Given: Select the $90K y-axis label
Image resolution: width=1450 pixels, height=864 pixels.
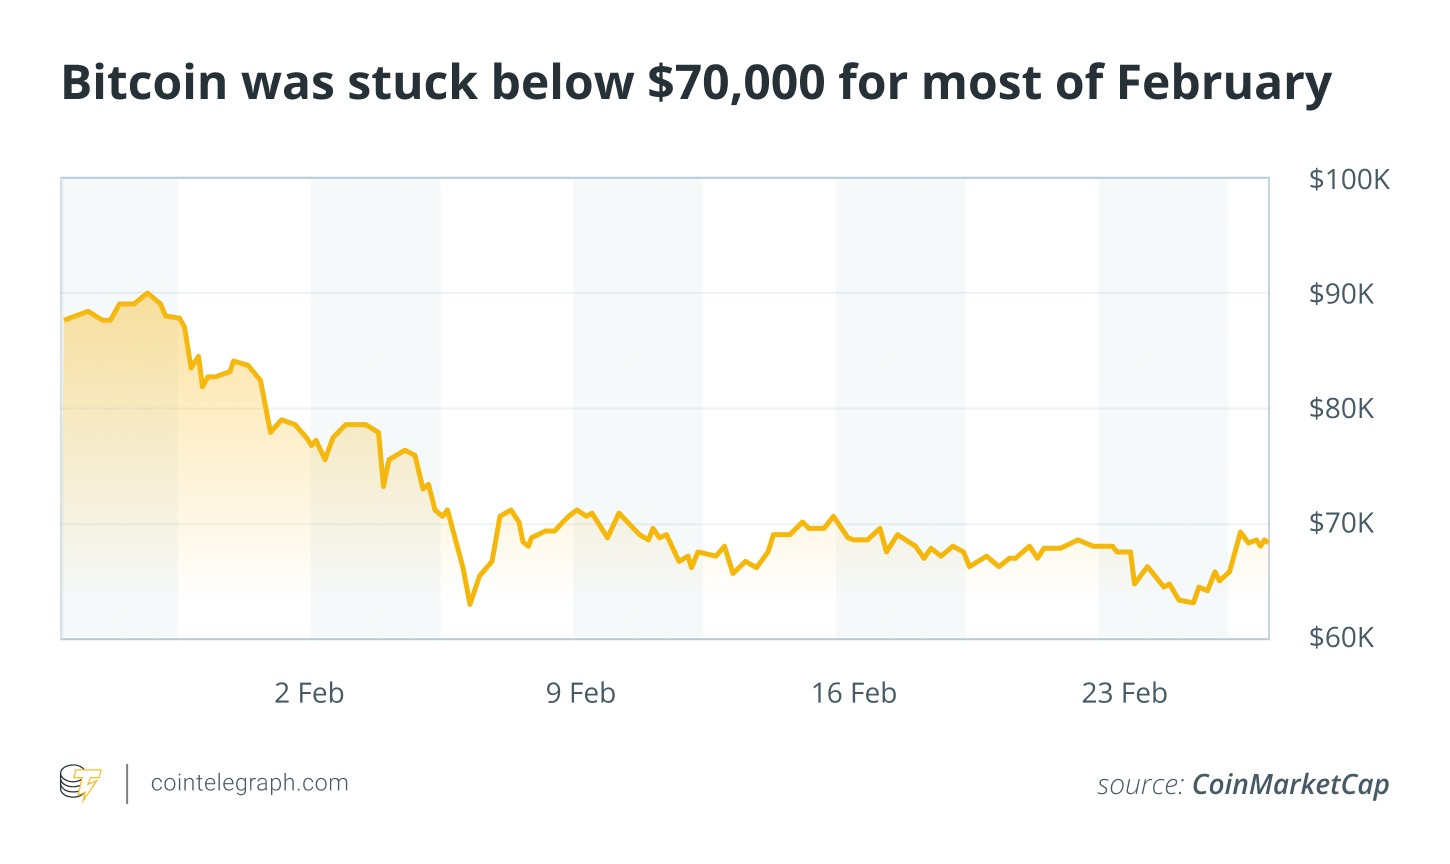Looking at the screenshot, I should (x=1341, y=294).
